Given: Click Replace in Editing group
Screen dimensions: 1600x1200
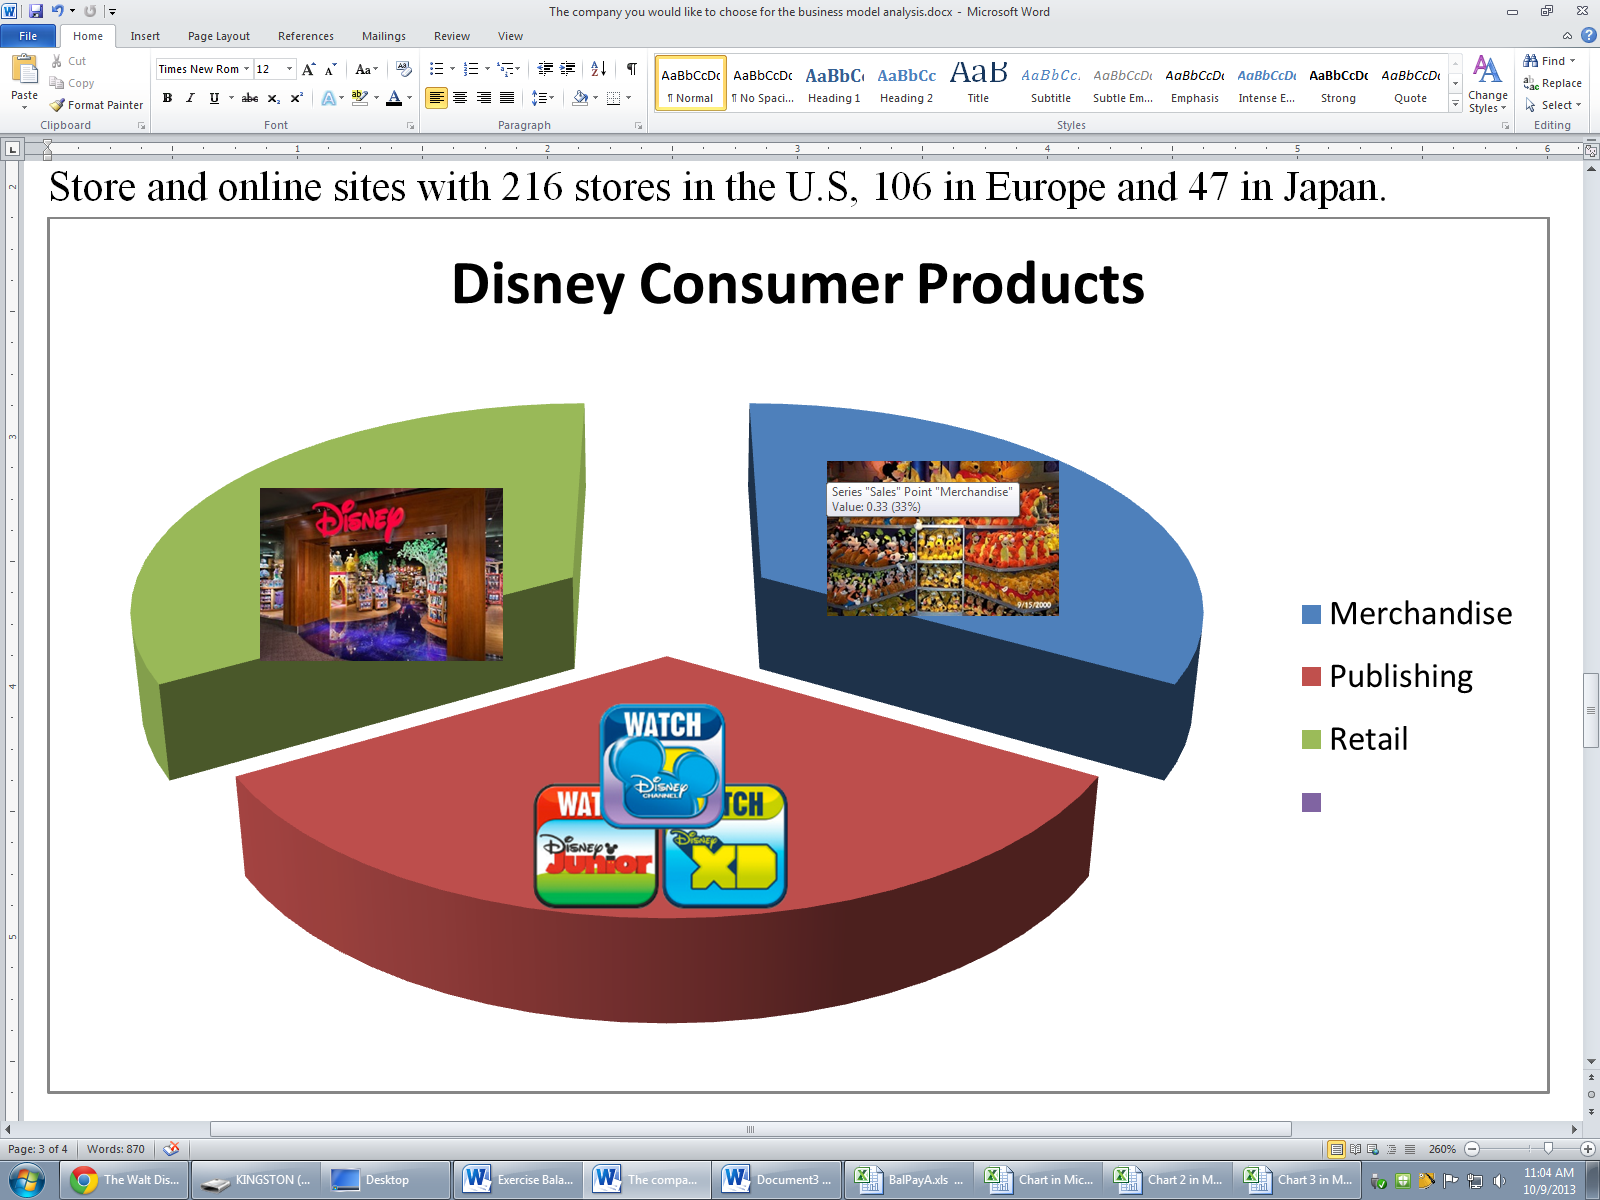Looking at the screenshot, I should tap(1552, 83).
